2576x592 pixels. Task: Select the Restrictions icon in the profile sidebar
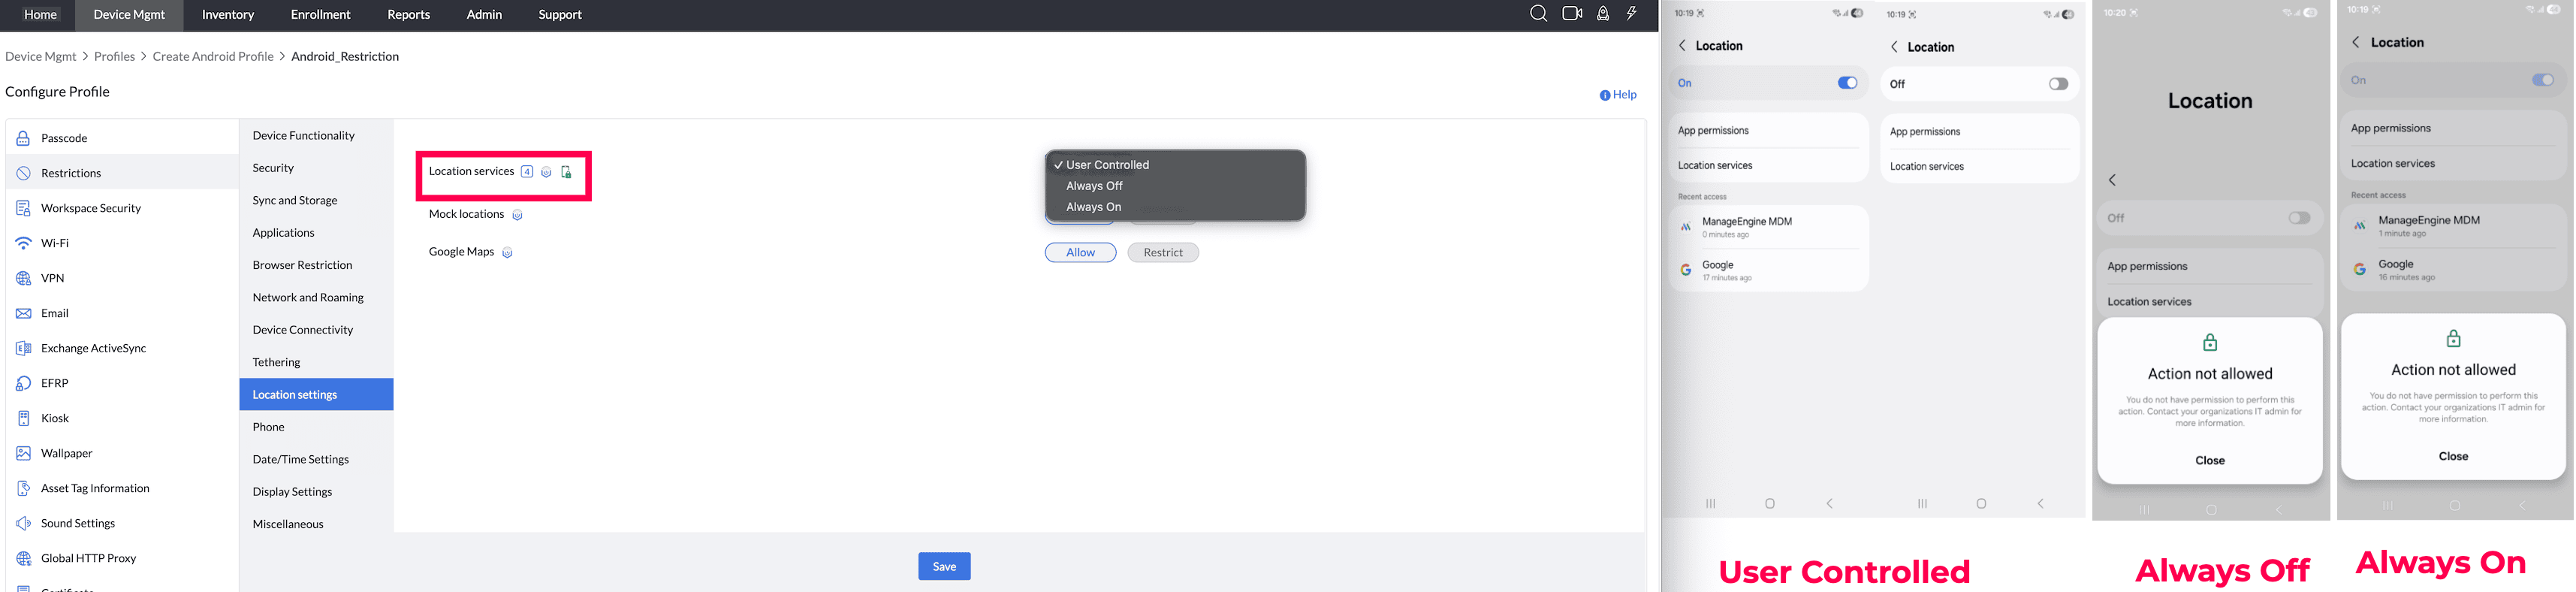point(23,173)
